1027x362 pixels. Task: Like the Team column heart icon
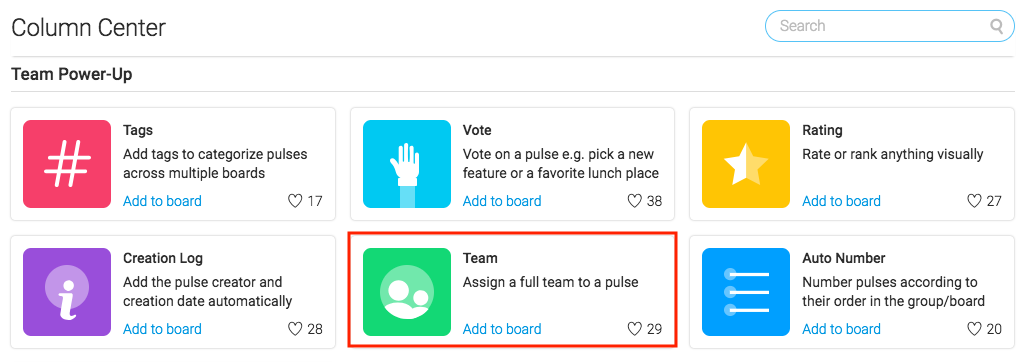point(635,329)
